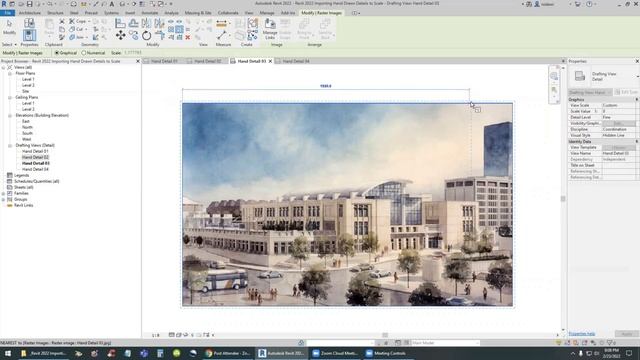
Task: Click the Apply button in Properties
Action: (627, 334)
